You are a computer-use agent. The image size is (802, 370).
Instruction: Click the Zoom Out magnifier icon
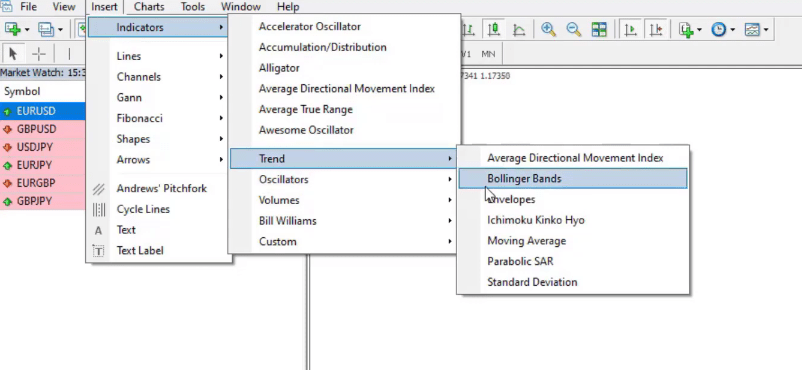[573, 29]
